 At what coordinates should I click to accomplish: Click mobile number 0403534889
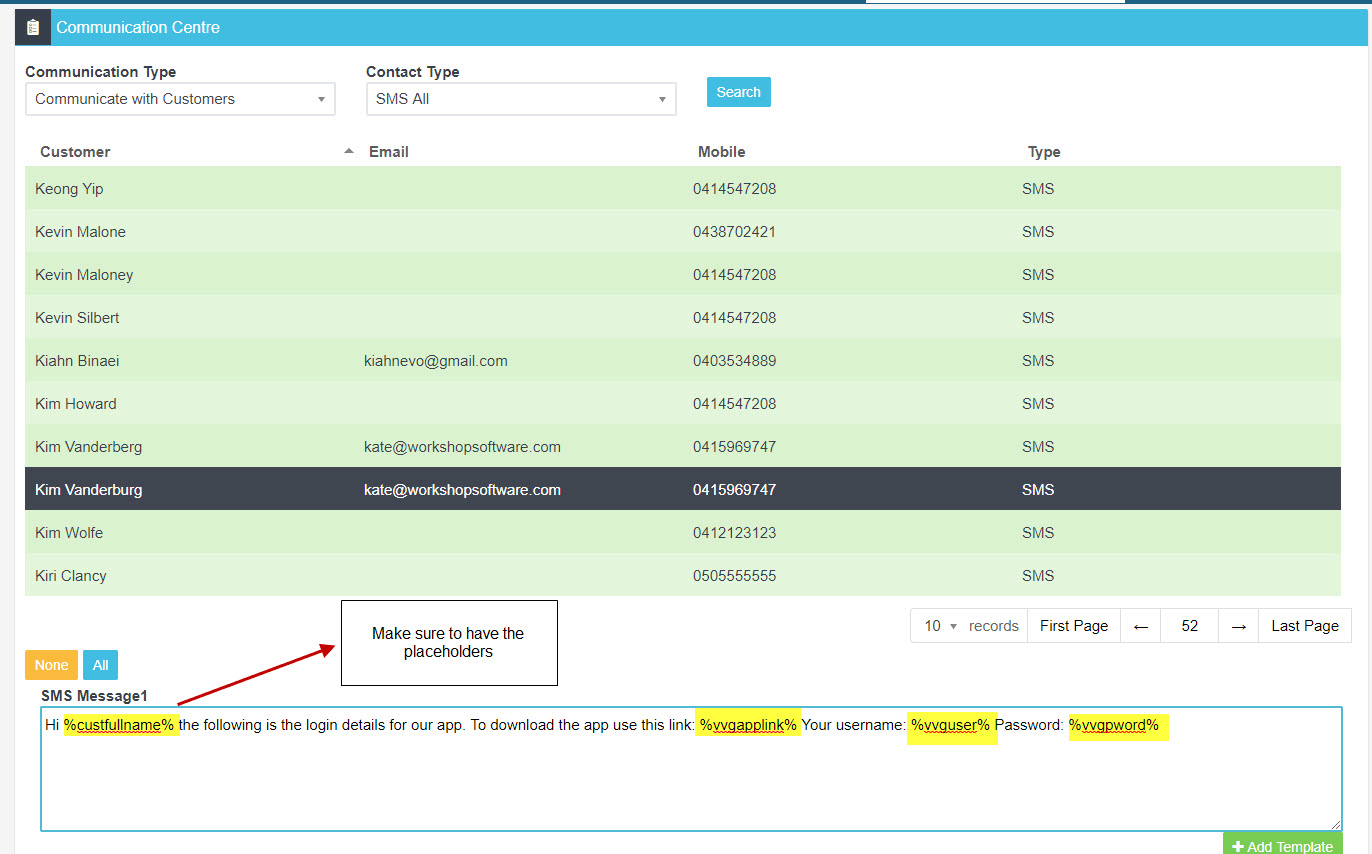[735, 361]
